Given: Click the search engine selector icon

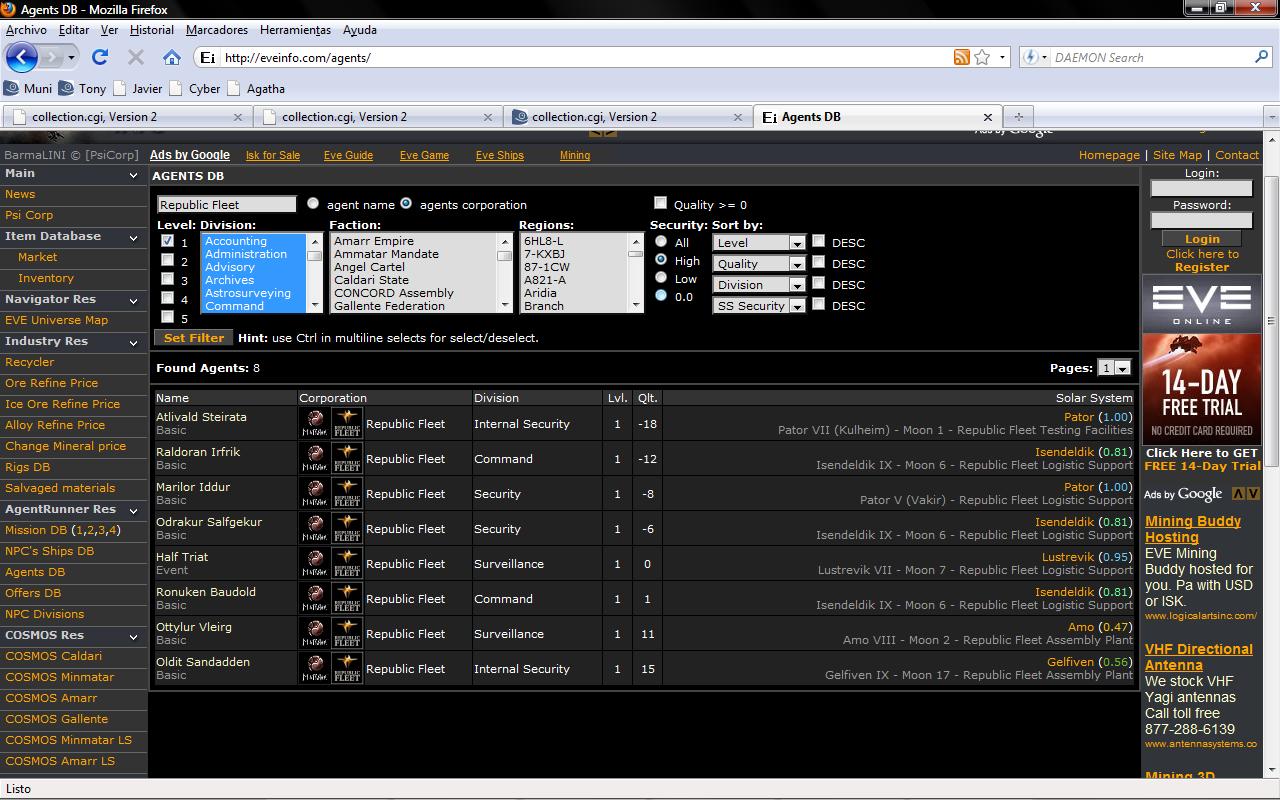Looking at the screenshot, I should click(1033, 57).
